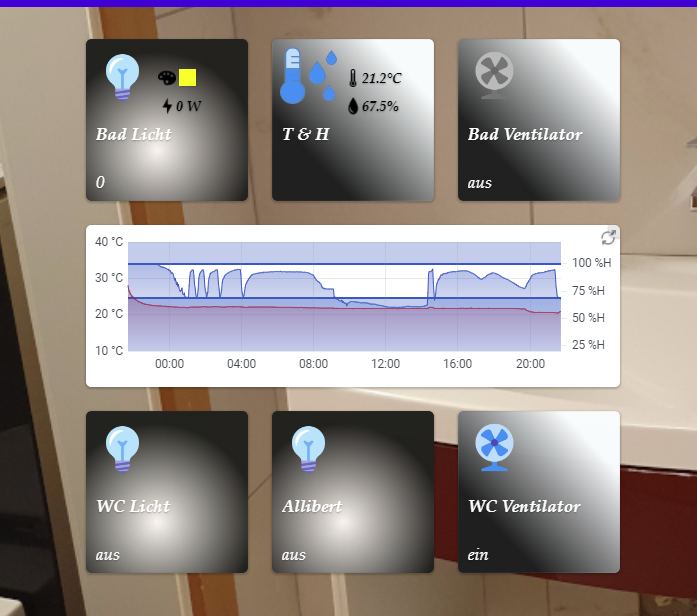Viewport: 697px width, 616px height.
Task: Click the WC Ventilator label
Action: tap(524, 506)
